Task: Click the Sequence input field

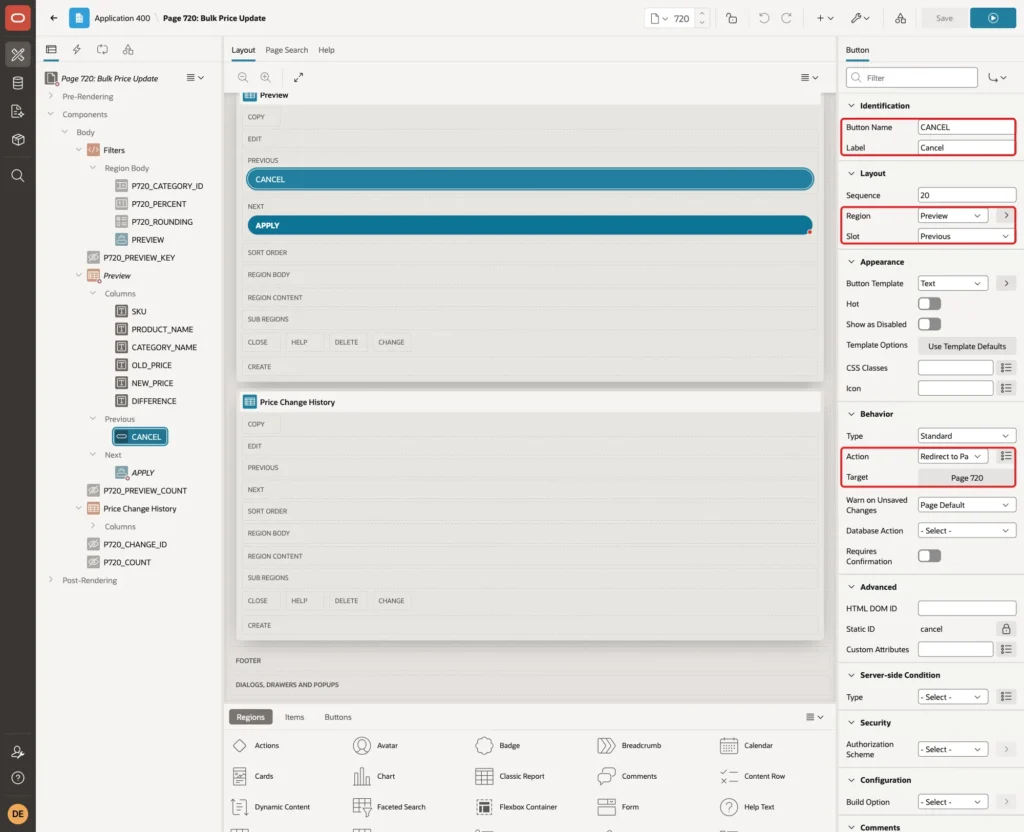Action: pyautogui.click(x=967, y=195)
